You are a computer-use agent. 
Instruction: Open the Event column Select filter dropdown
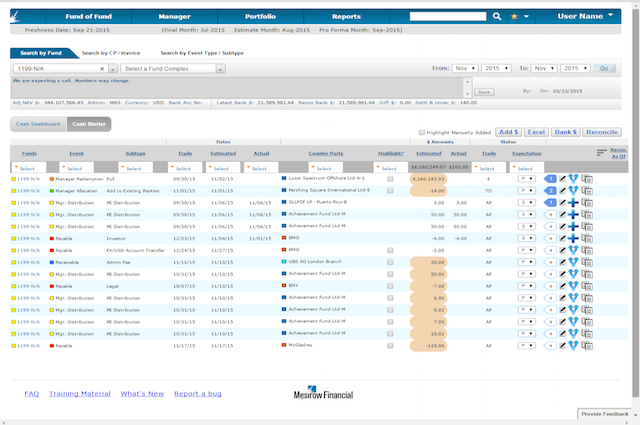coord(77,167)
